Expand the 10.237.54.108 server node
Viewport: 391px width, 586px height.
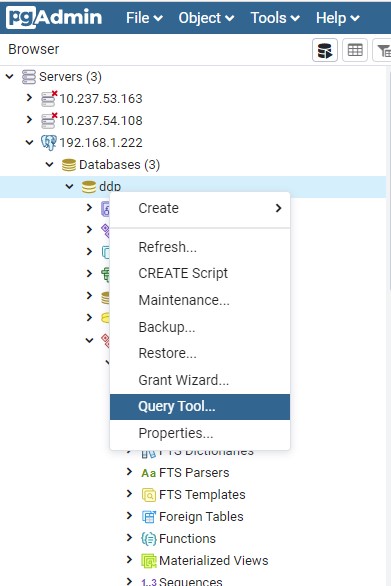[30, 120]
